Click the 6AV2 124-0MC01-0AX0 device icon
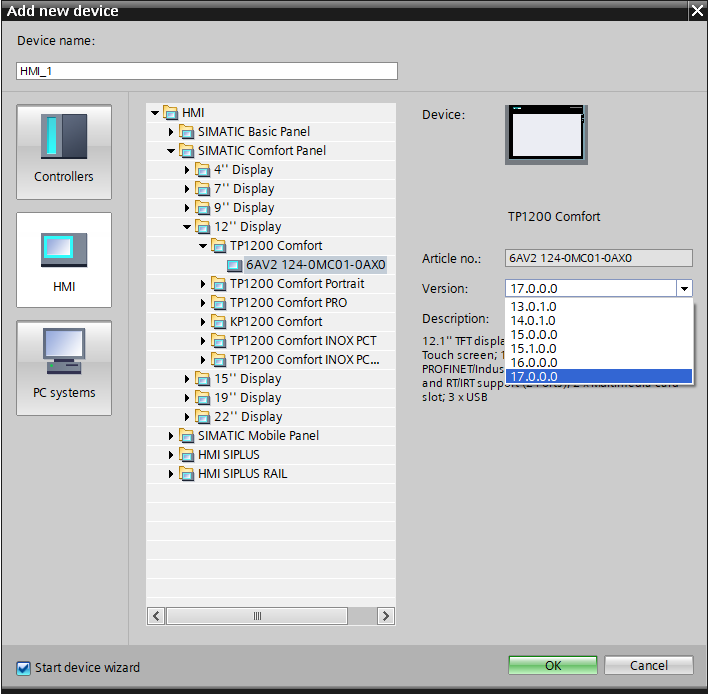Viewport: 709px width, 694px height. (234, 265)
